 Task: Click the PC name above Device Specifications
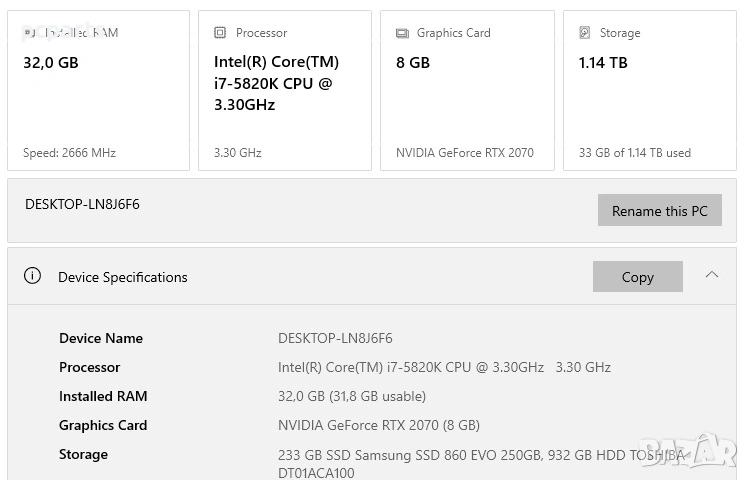82,204
